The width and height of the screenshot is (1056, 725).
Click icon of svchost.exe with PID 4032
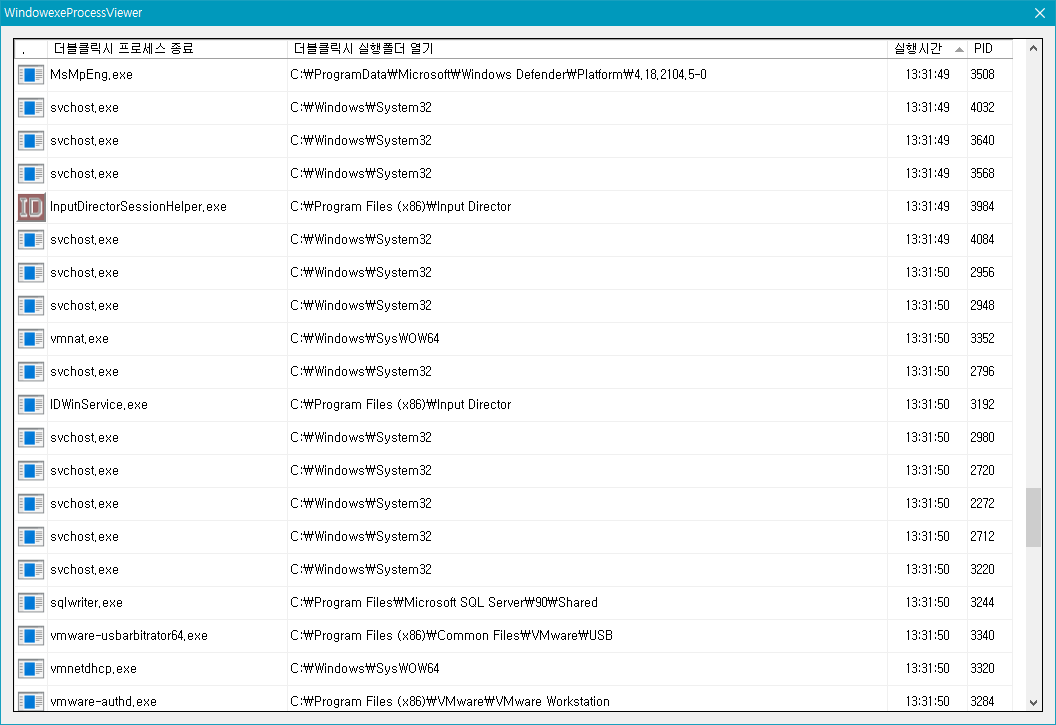coord(31,108)
